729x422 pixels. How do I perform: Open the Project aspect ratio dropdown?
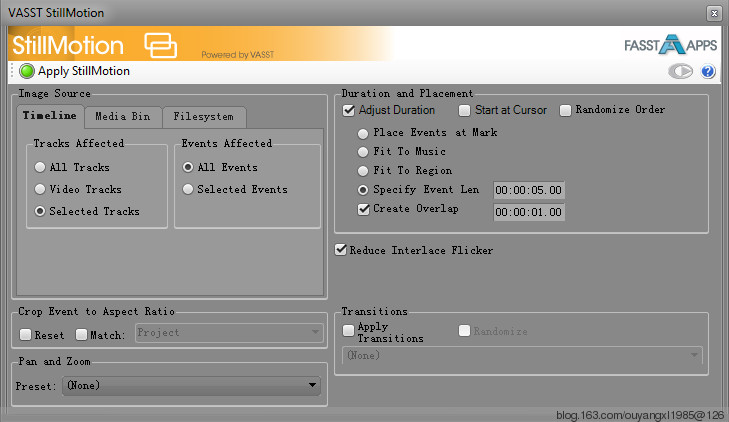(229, 333)
